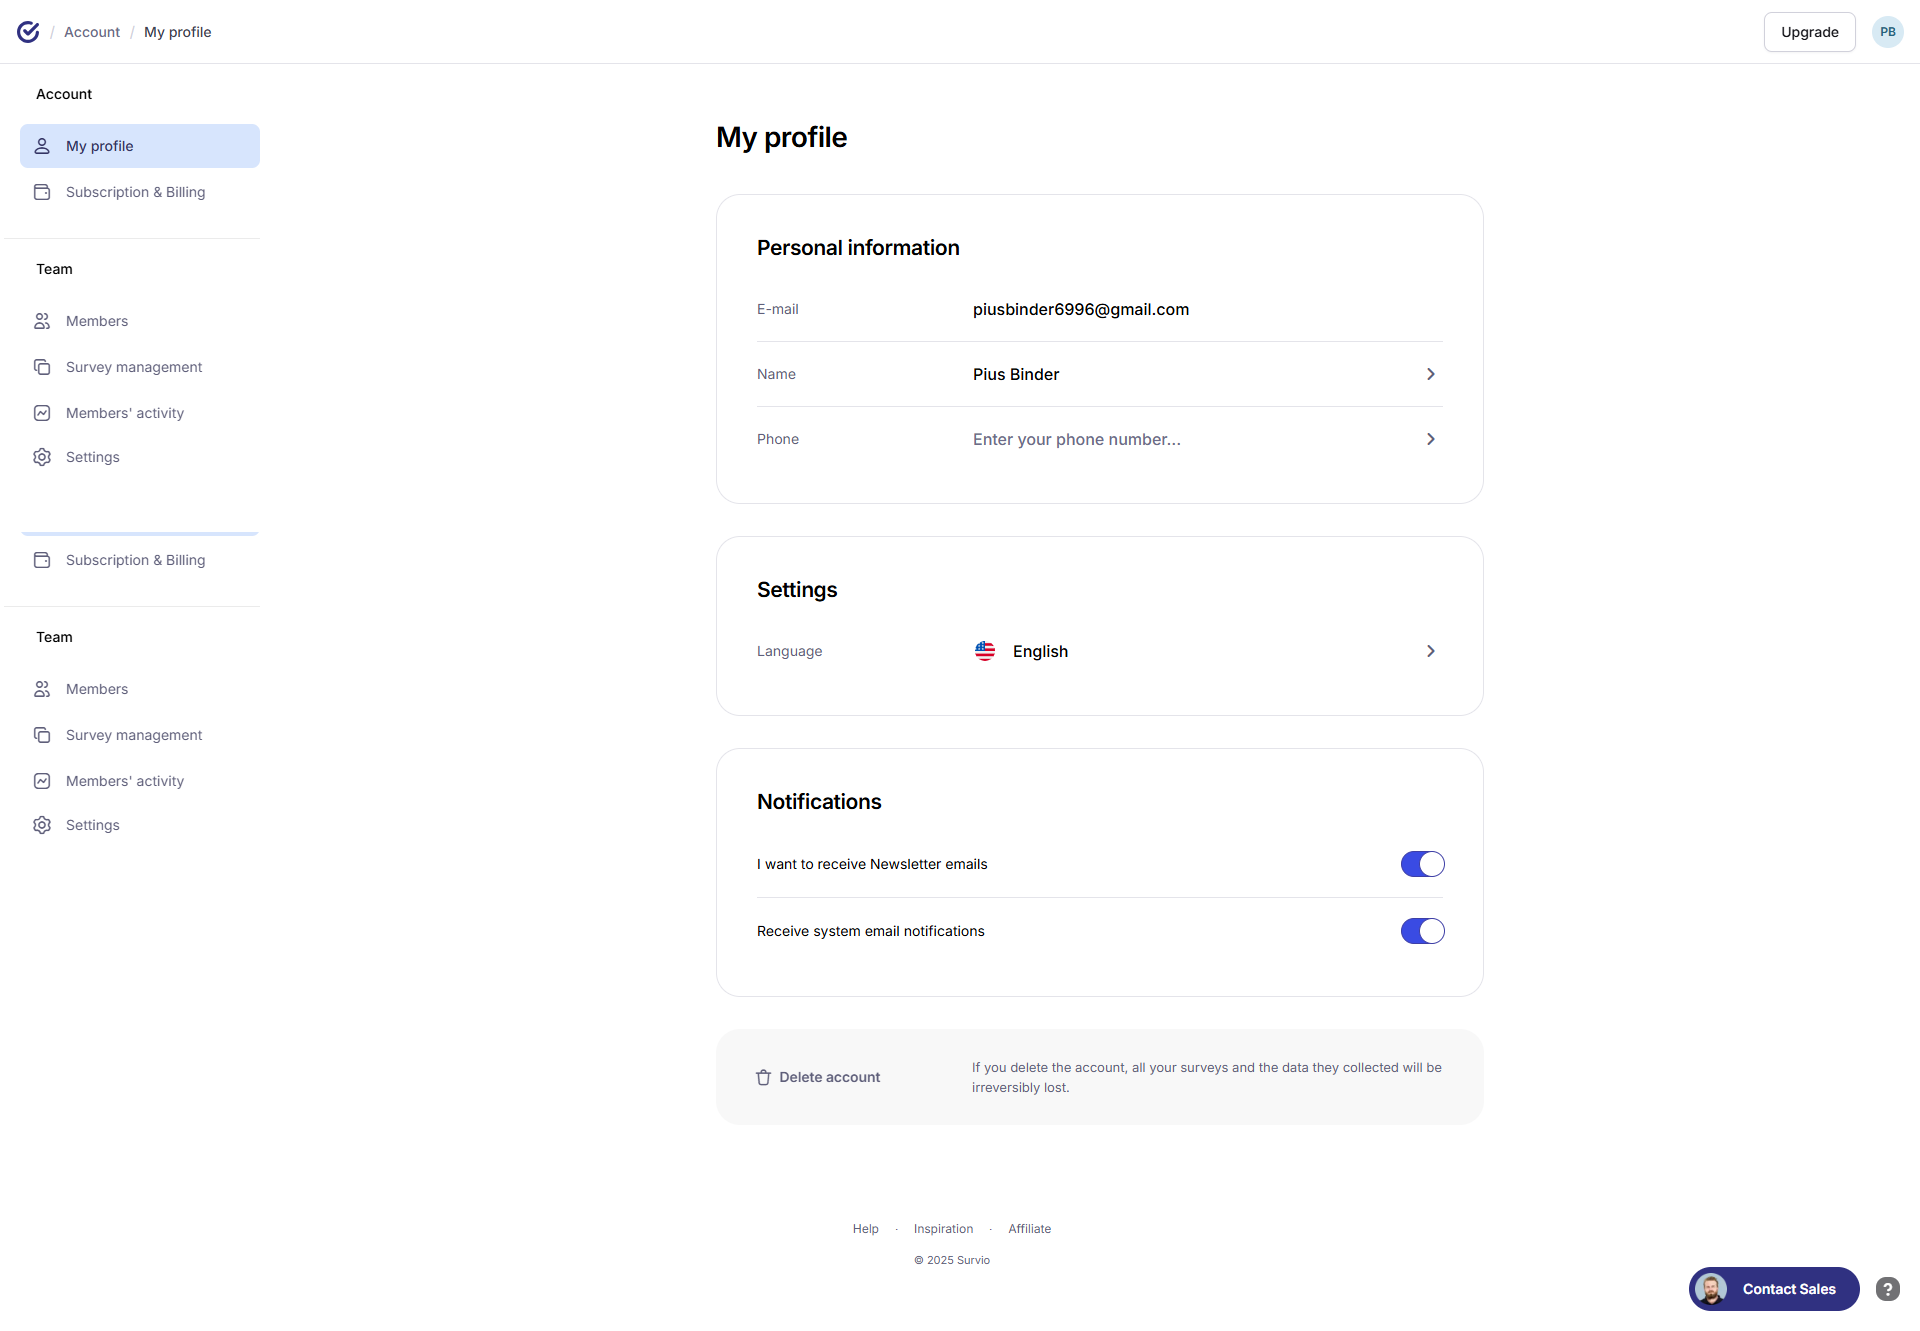Click the Survio logo icon in header
The image size is (1920, 1331).
click(28, 32)
